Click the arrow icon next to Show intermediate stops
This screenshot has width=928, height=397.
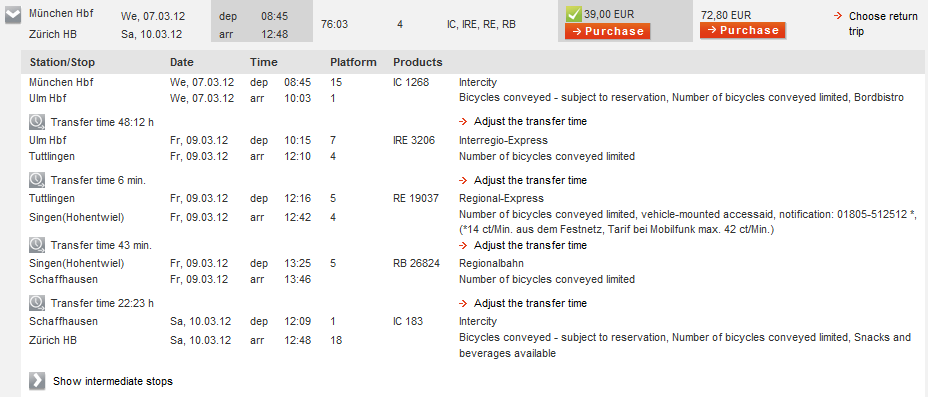point(37,381)
